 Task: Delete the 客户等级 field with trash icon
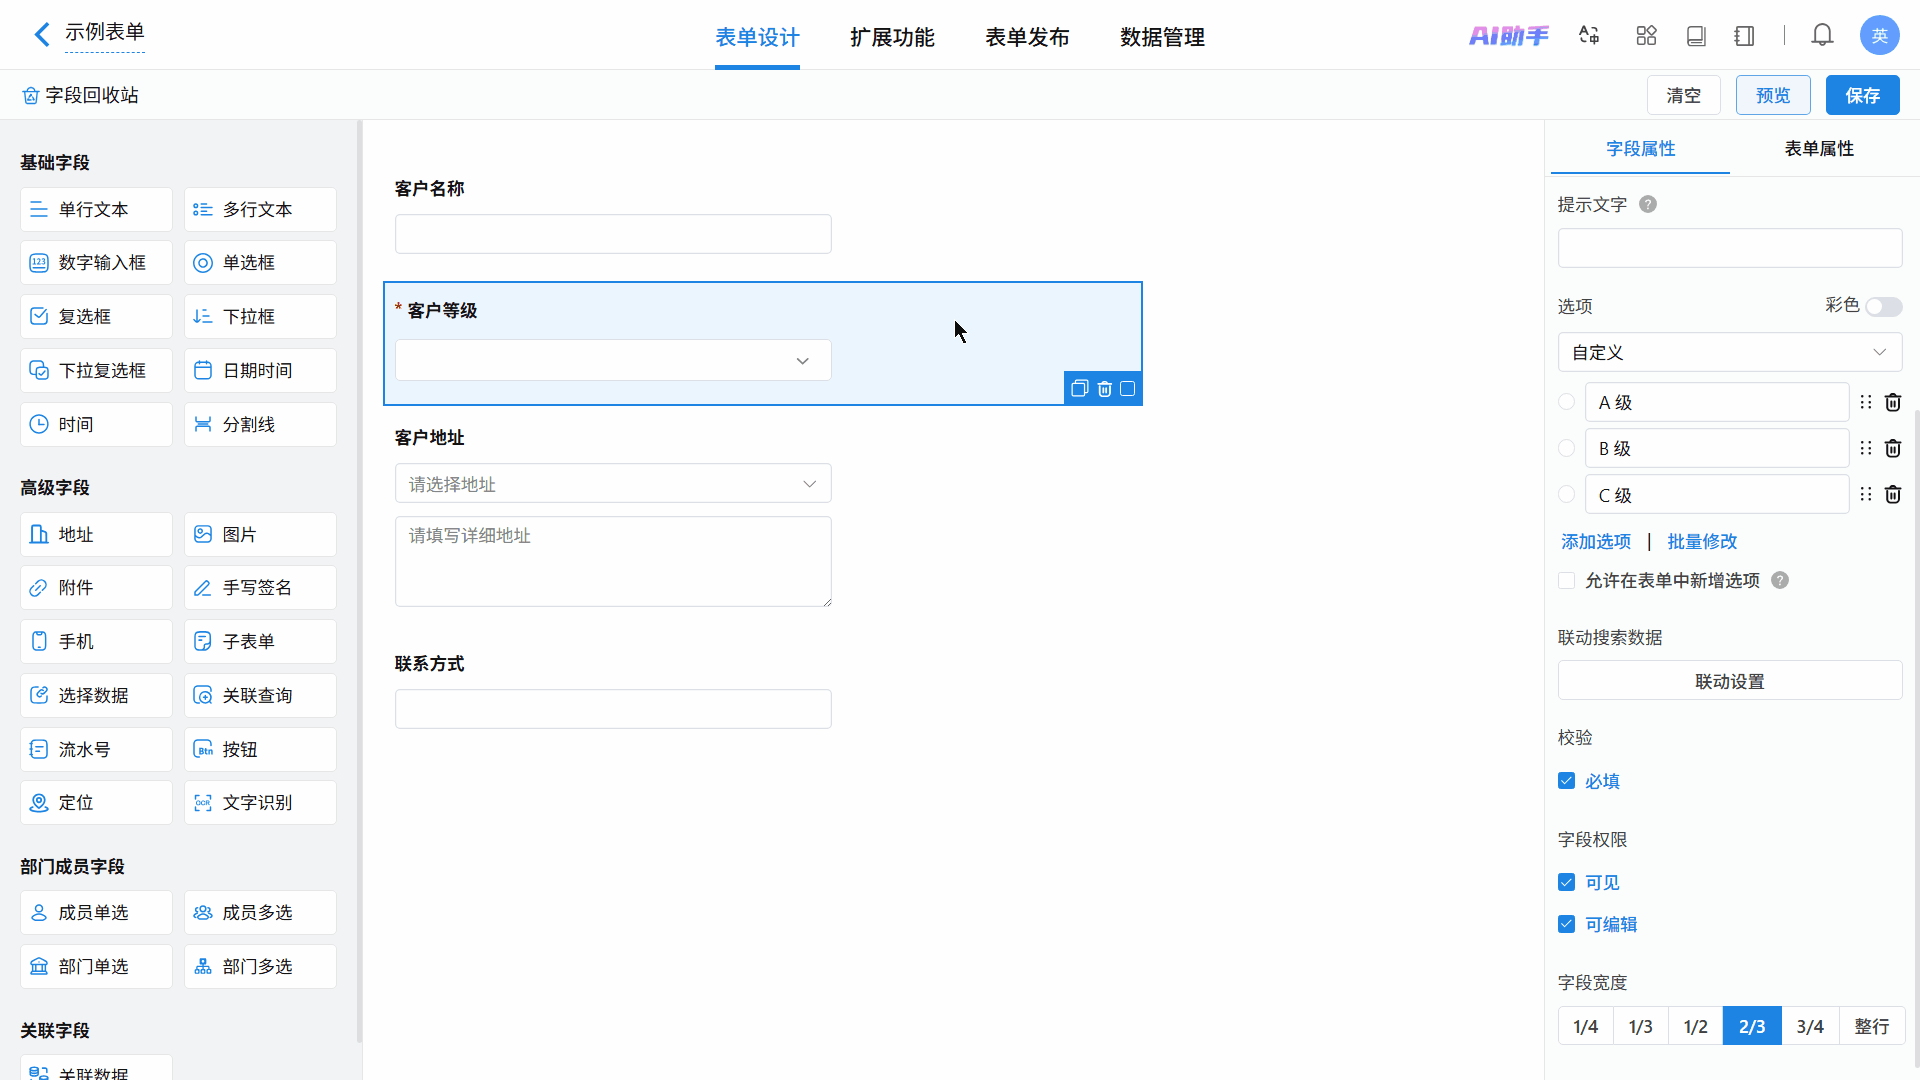(x=1104, y=389)
